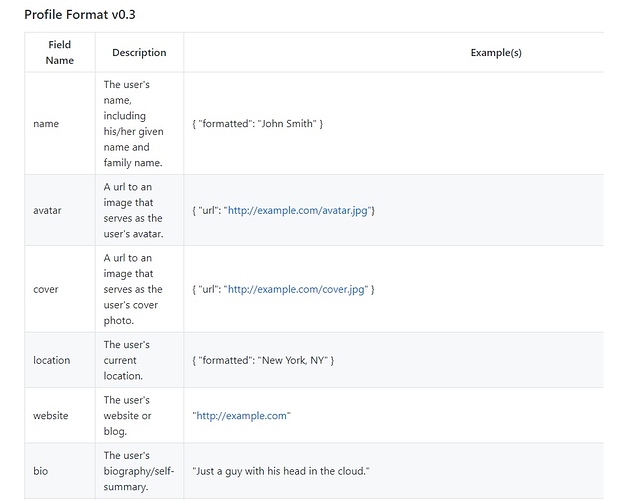Click the name field description text

click(x=134, y=124)
